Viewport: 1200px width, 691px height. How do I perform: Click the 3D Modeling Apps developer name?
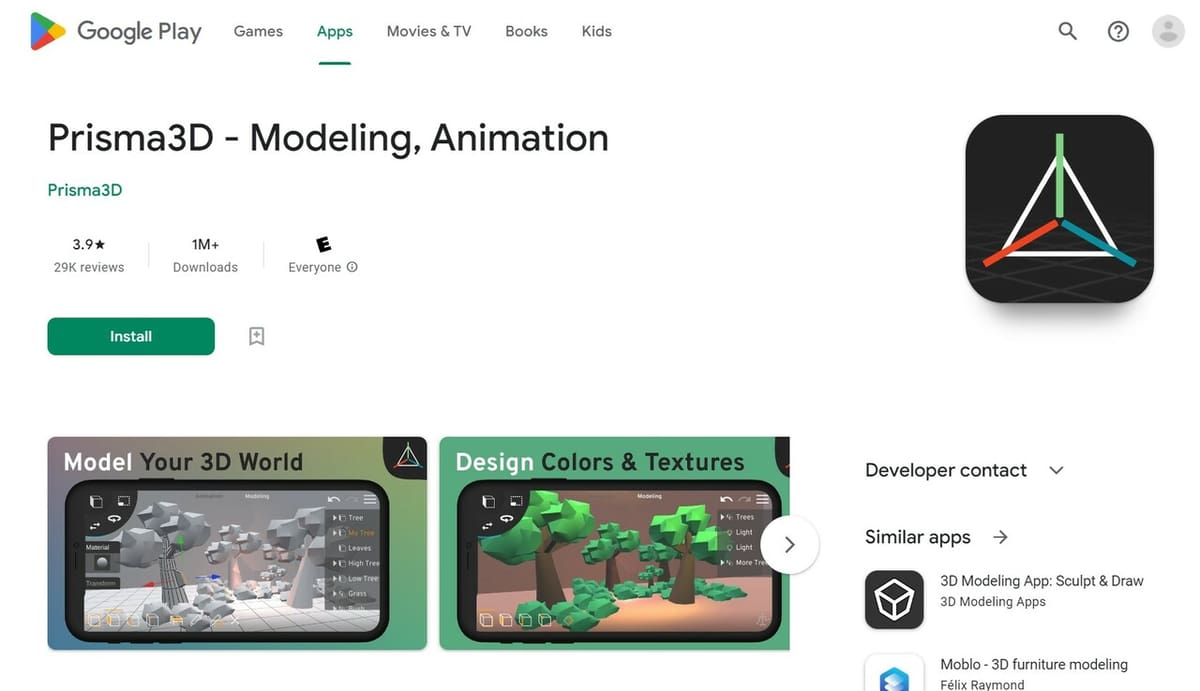coord(993,602)
